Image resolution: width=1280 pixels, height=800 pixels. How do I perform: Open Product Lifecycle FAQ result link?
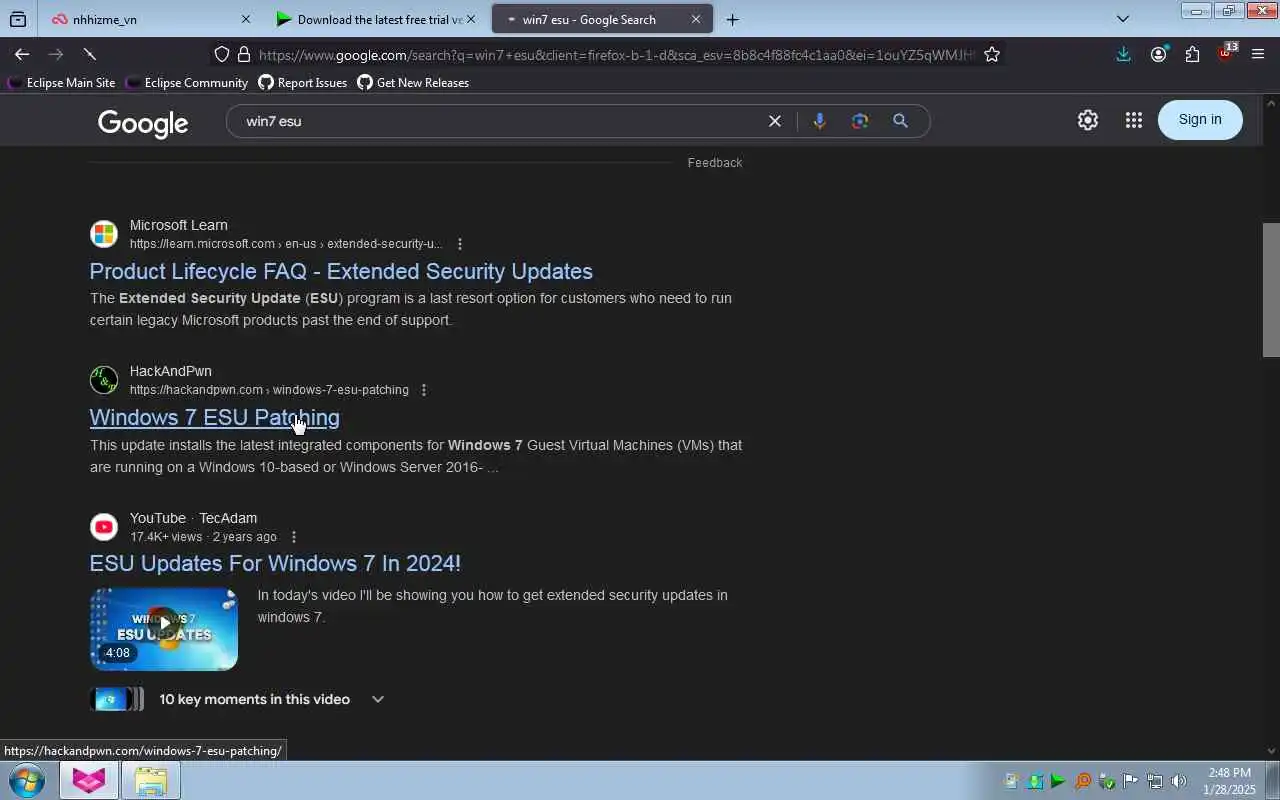click(x=341, y=271)
